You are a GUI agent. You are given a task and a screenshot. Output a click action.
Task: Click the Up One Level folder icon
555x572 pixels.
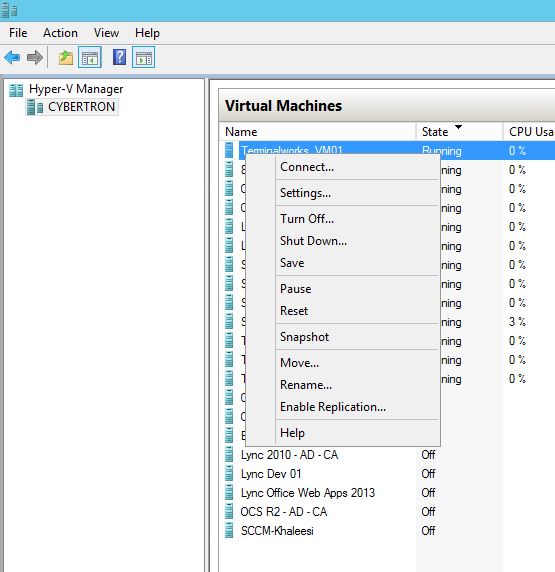coord(66,58)
